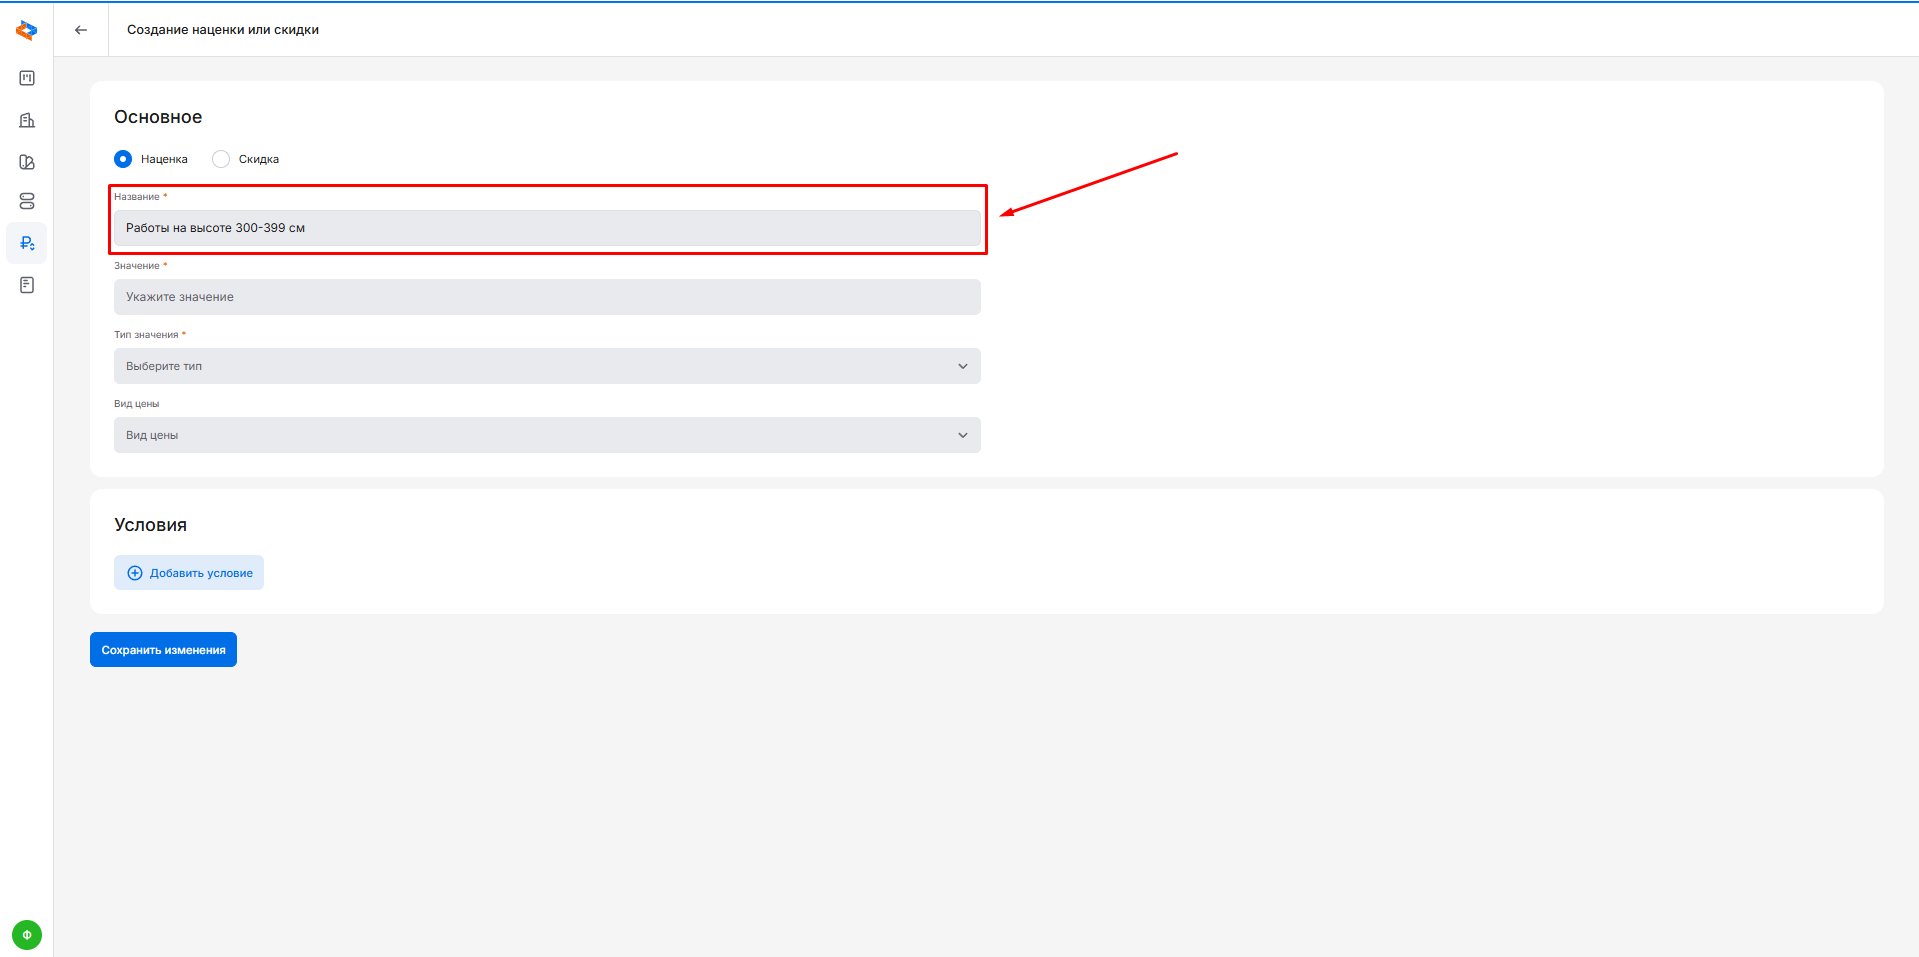Viewport: 1919px width, 957px height.
Task: Select the Скидка radio button
Action: tap(221, 159)
